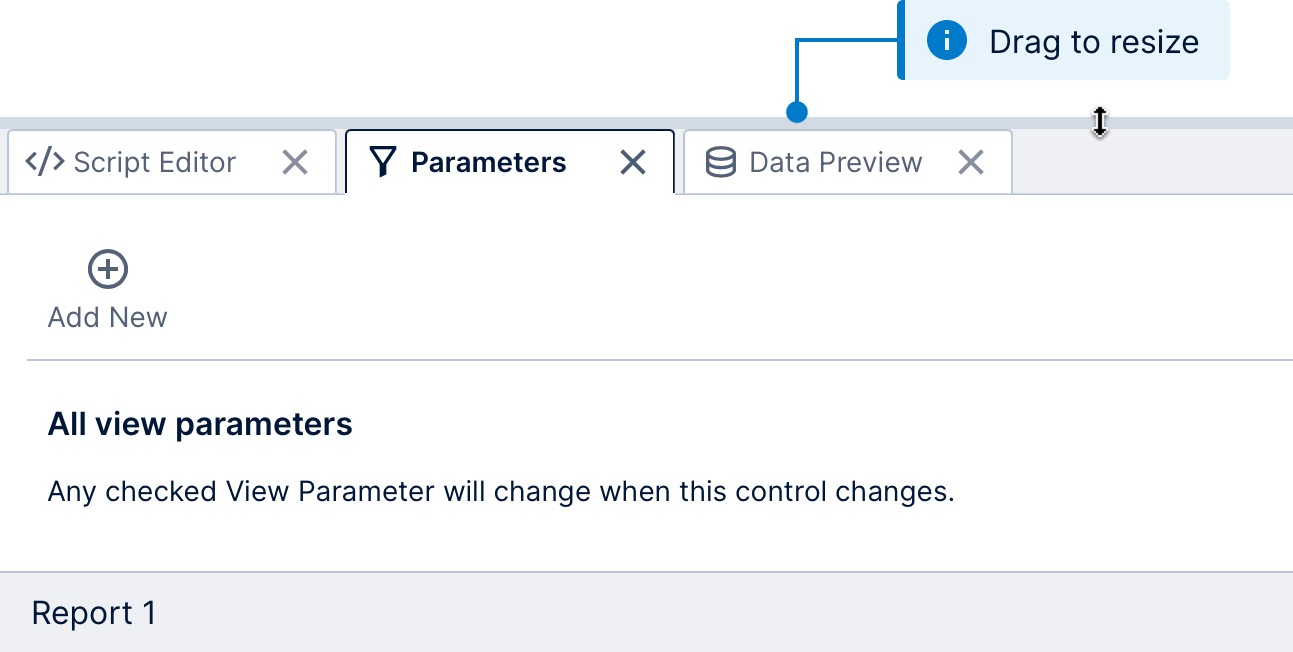Click the blue dot on resize bar
The width and height of the screenshot is (1293, 652).
[x=796, y=112]
